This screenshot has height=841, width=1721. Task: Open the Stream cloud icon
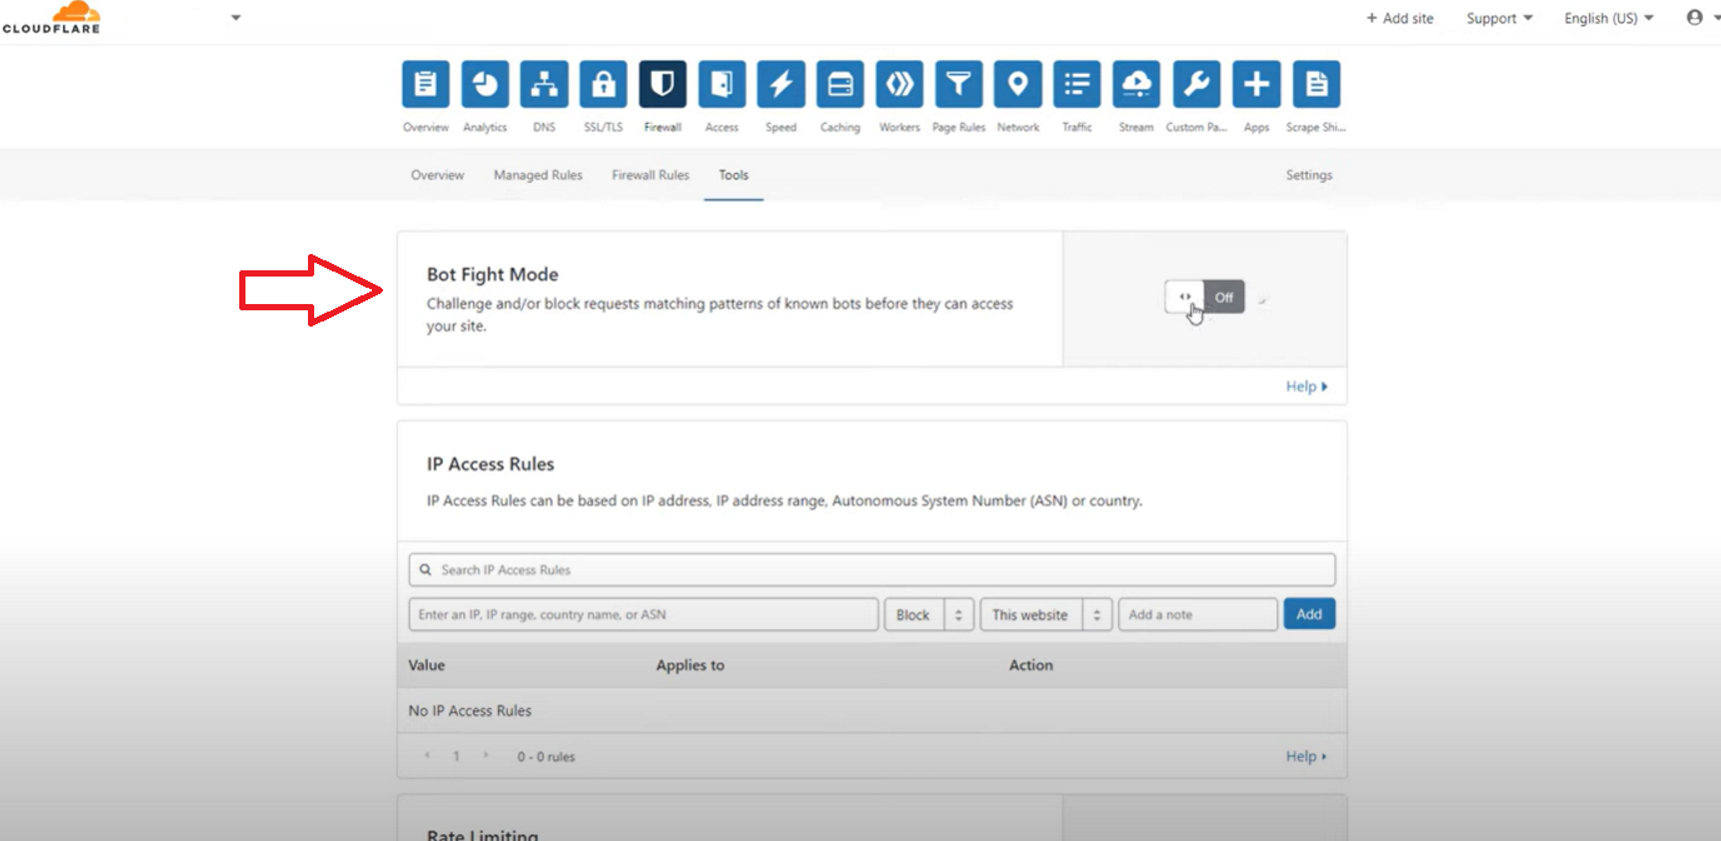click(x=1136, y=84)
